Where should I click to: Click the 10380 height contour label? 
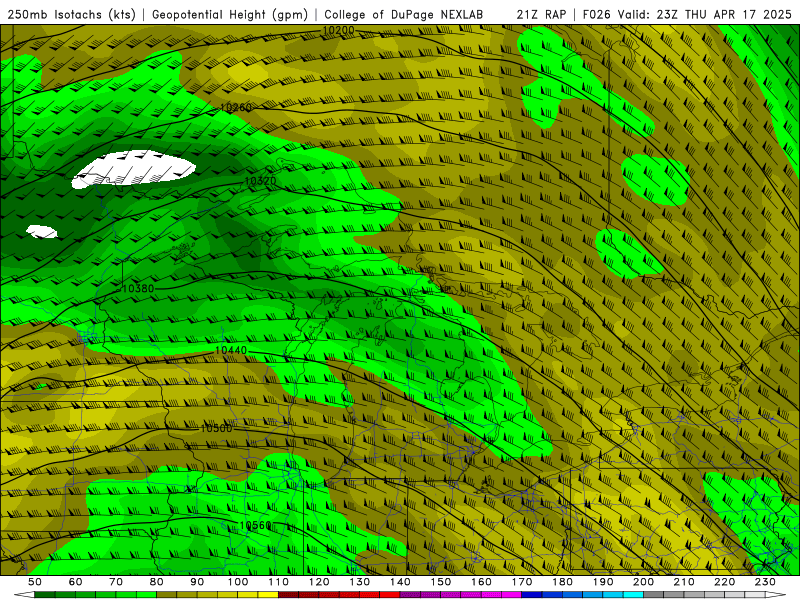click(138, 288)
